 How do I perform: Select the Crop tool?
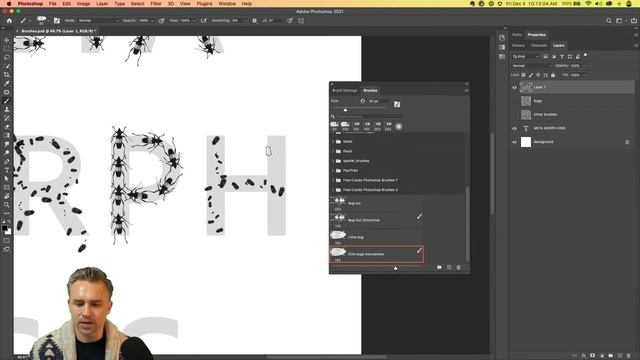[7, 75]
